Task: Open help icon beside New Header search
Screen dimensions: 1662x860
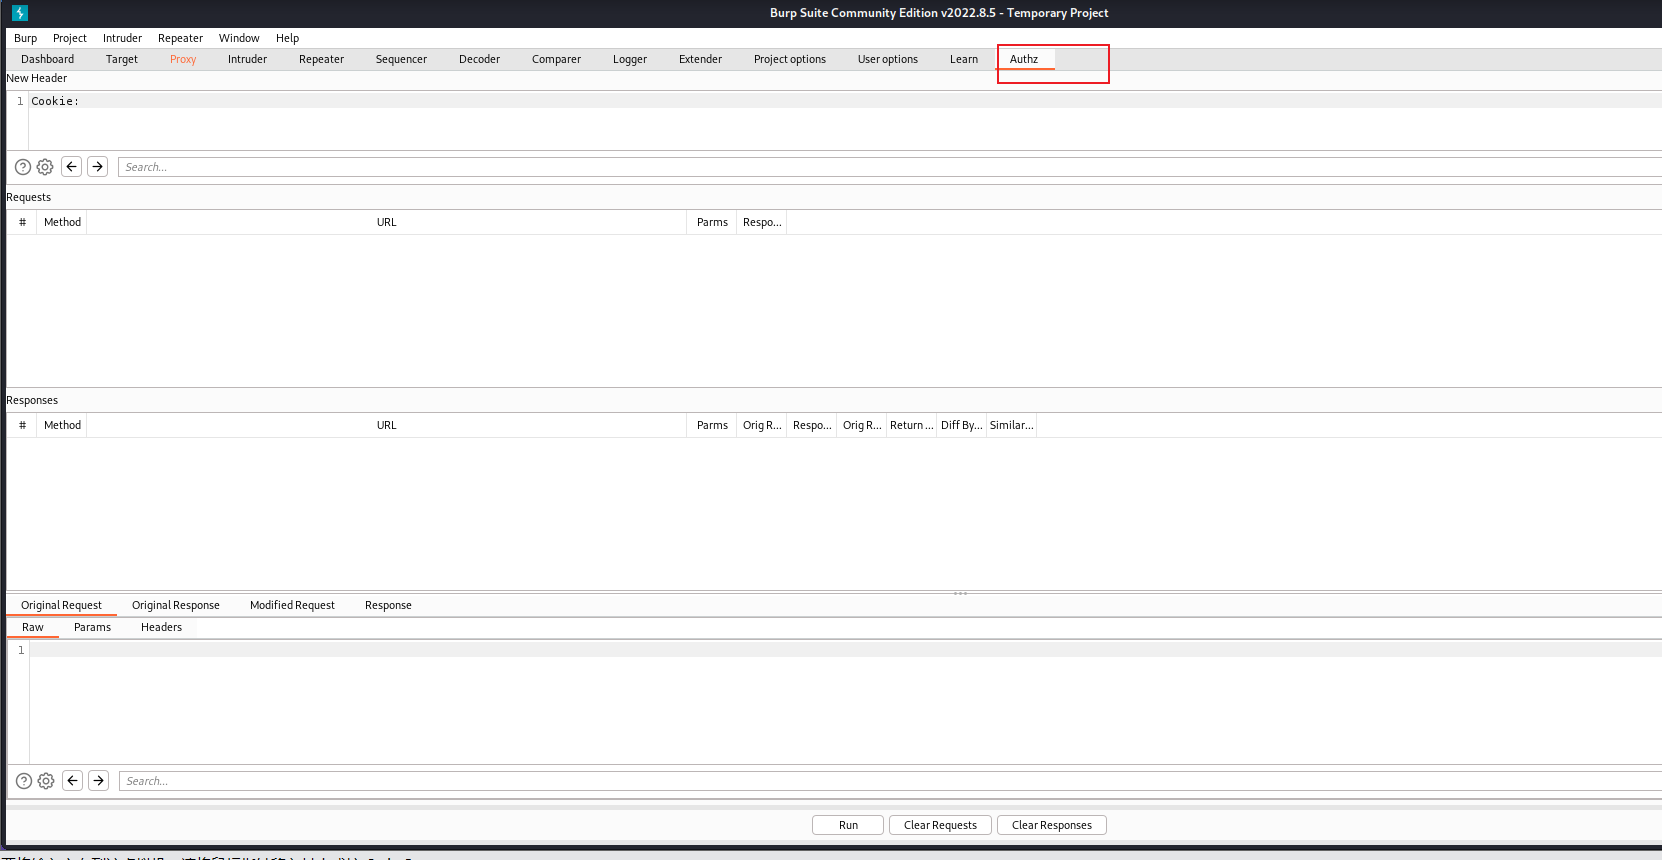Action: coord(23,167)
